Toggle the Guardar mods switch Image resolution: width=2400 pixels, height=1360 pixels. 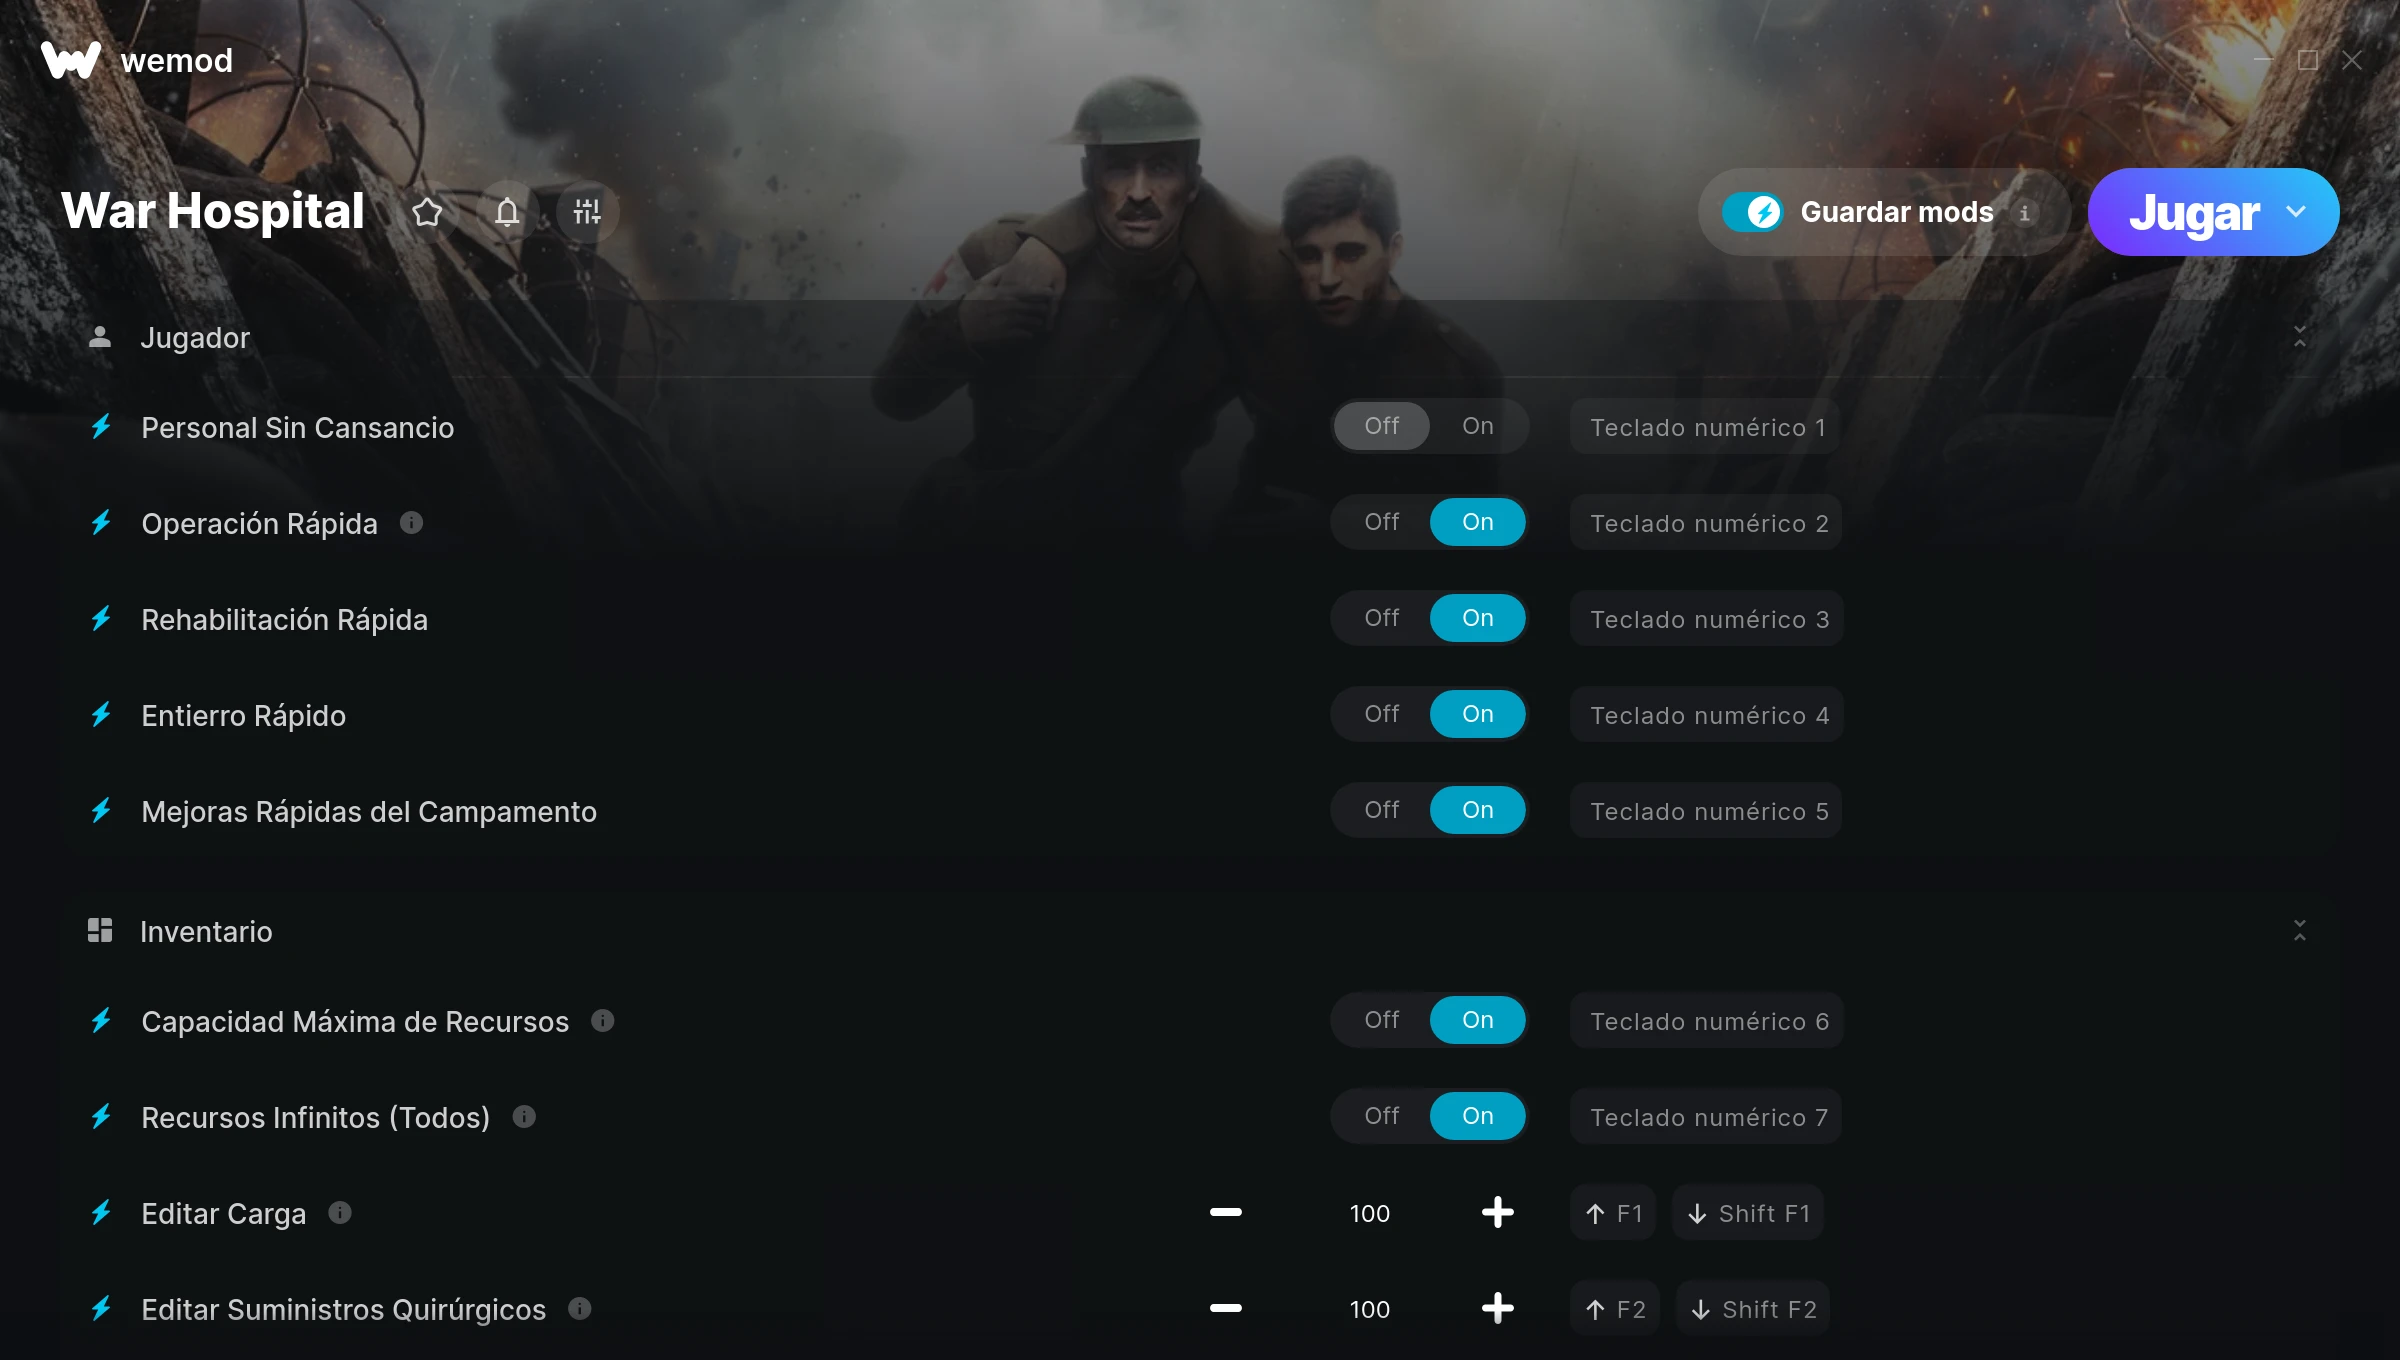click(1752, 212)
